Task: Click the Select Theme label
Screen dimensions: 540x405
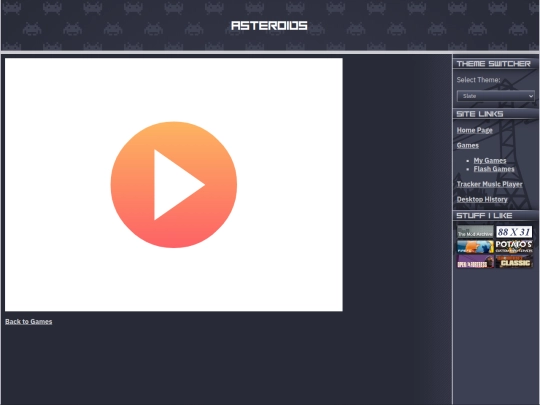Action: pos(478,80)
